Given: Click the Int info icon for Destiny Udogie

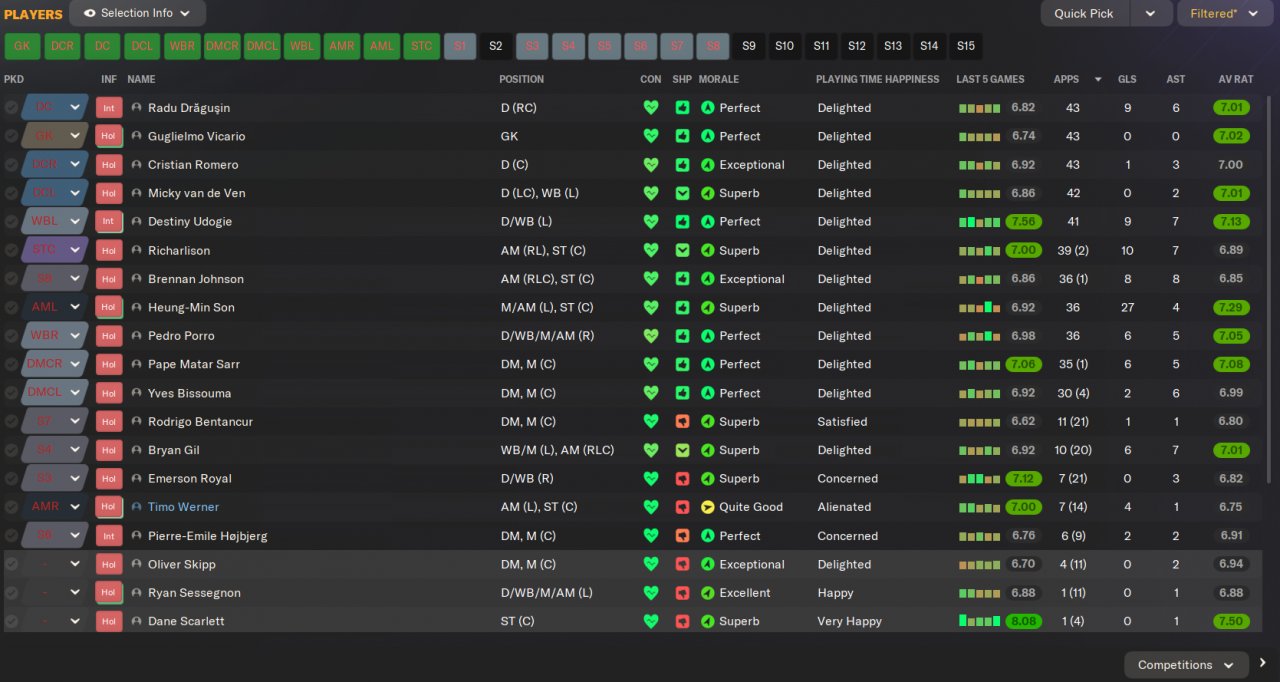Looking at the screenshot, I should tap(109, 222).
